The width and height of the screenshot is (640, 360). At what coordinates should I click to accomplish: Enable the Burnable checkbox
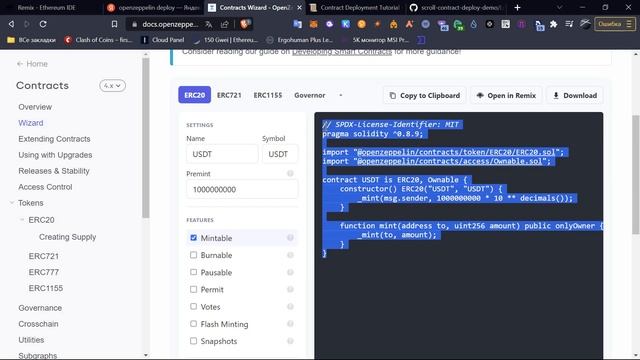pos(193,255)
